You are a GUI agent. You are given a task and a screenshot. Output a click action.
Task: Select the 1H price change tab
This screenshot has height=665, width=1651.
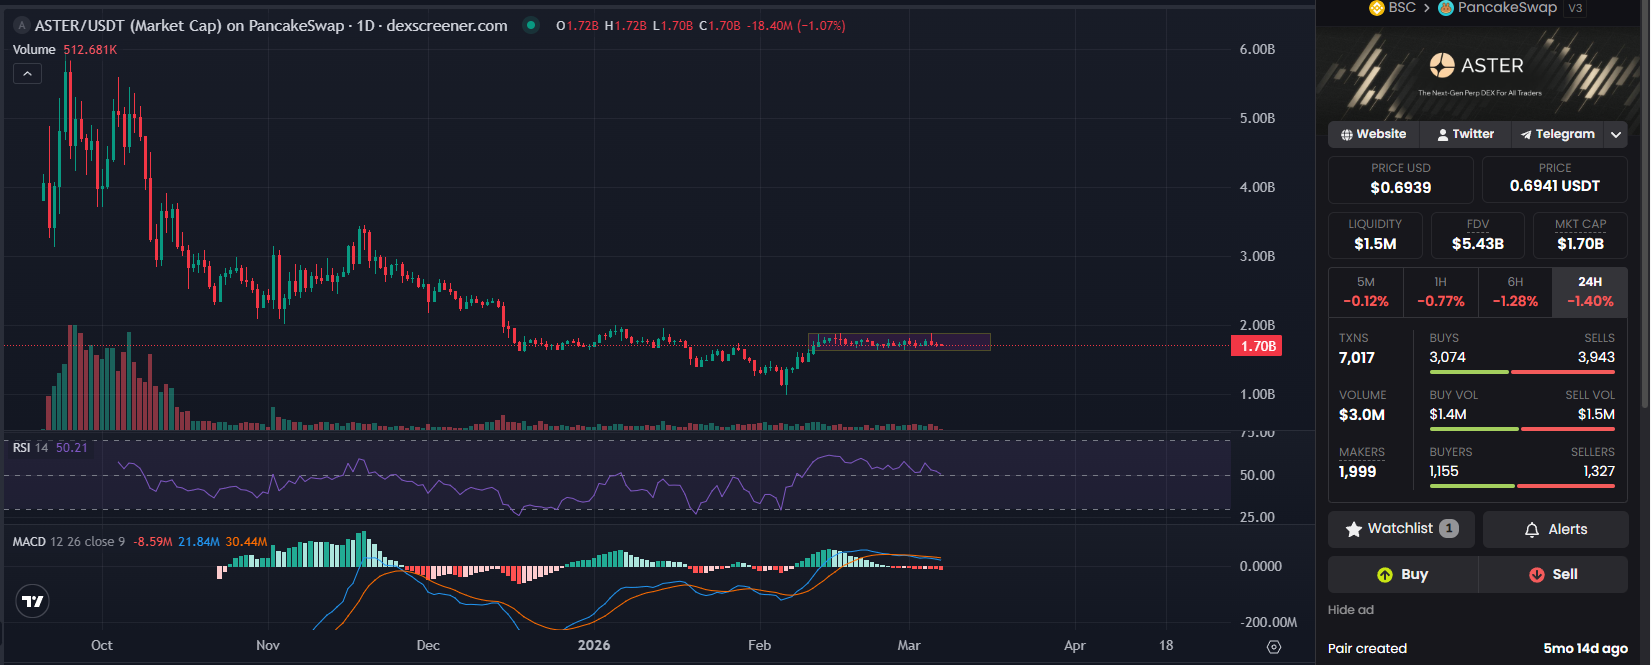pos(1440,292)
